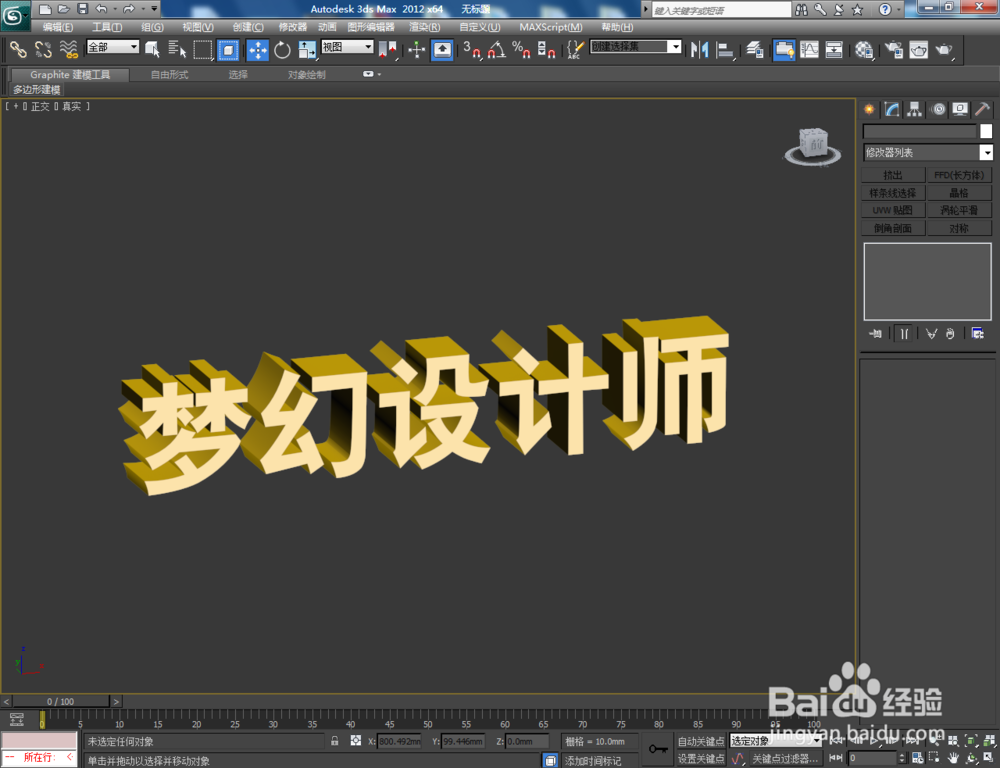1000x768 pixels.
Task: Open the Hierarchy command panel tab
Action: 915,109
